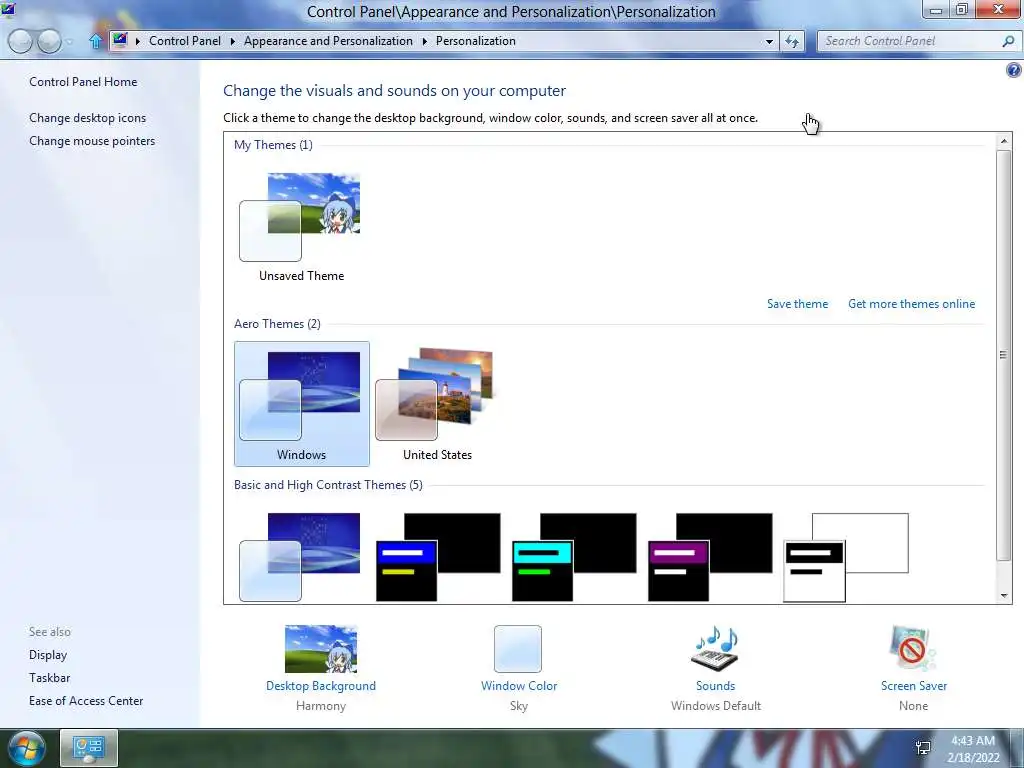This screenshot has height=768, width=1024.
Task: Select high contrast theme with blue title bar
Action: pyautogui.click(x=438, y=557)
